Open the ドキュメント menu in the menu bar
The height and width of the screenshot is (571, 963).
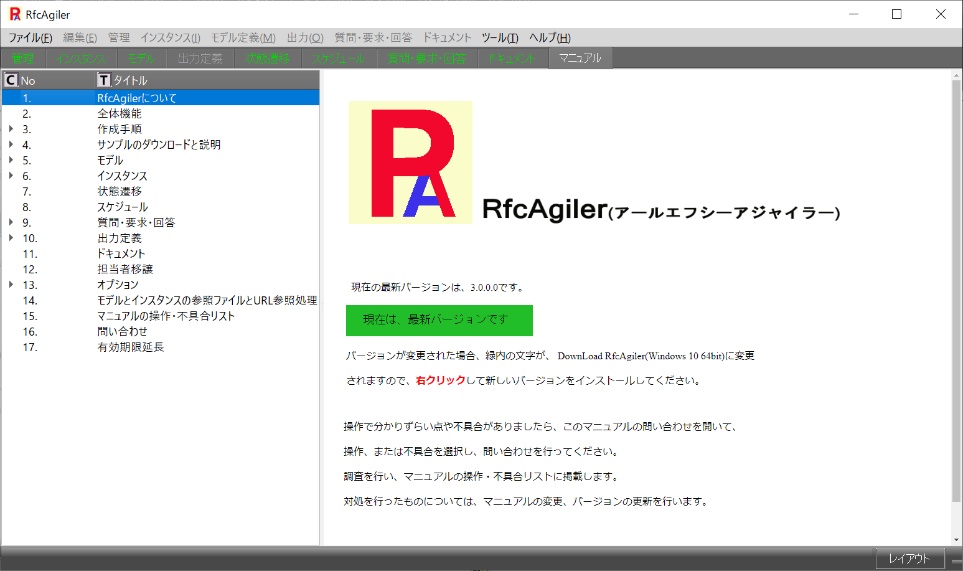(446, 37)
